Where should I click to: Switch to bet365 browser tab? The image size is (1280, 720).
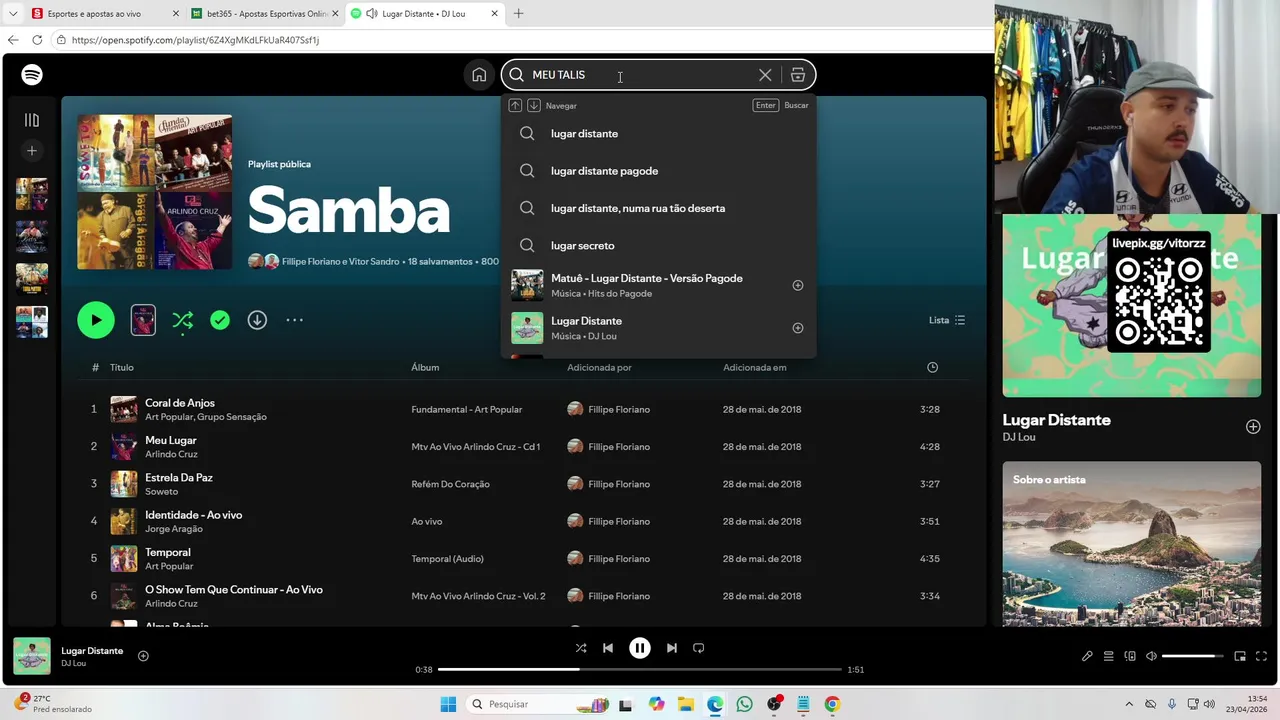click(264, 14)
